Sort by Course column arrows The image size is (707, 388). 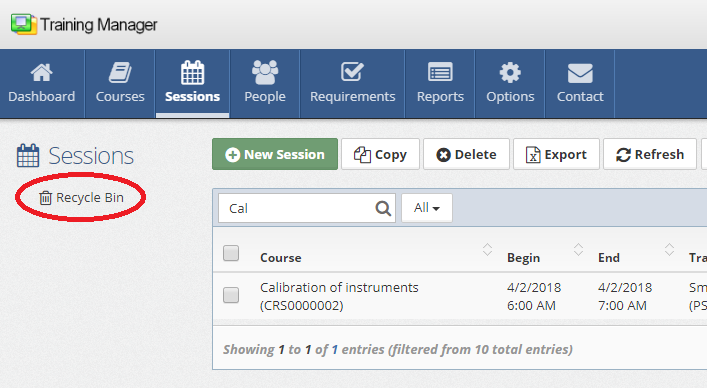[x=487, y=250]
